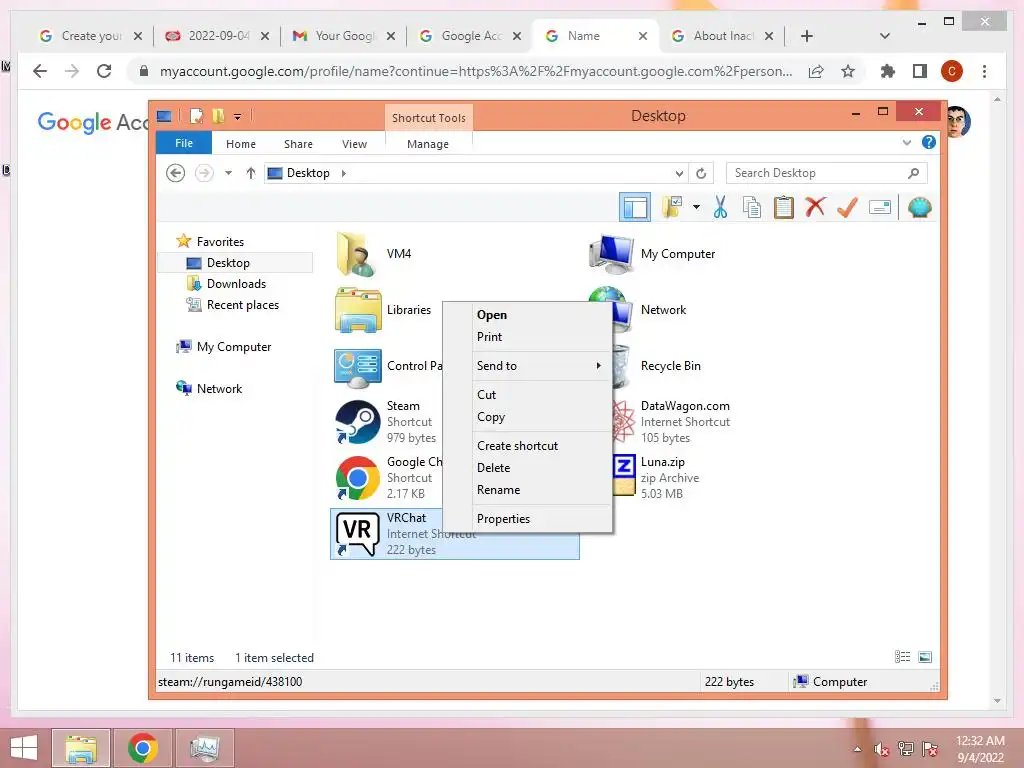The image size is (1024, 768).
Task: Click the red X Delete icon in toolbar
Action: click(815, 208)
